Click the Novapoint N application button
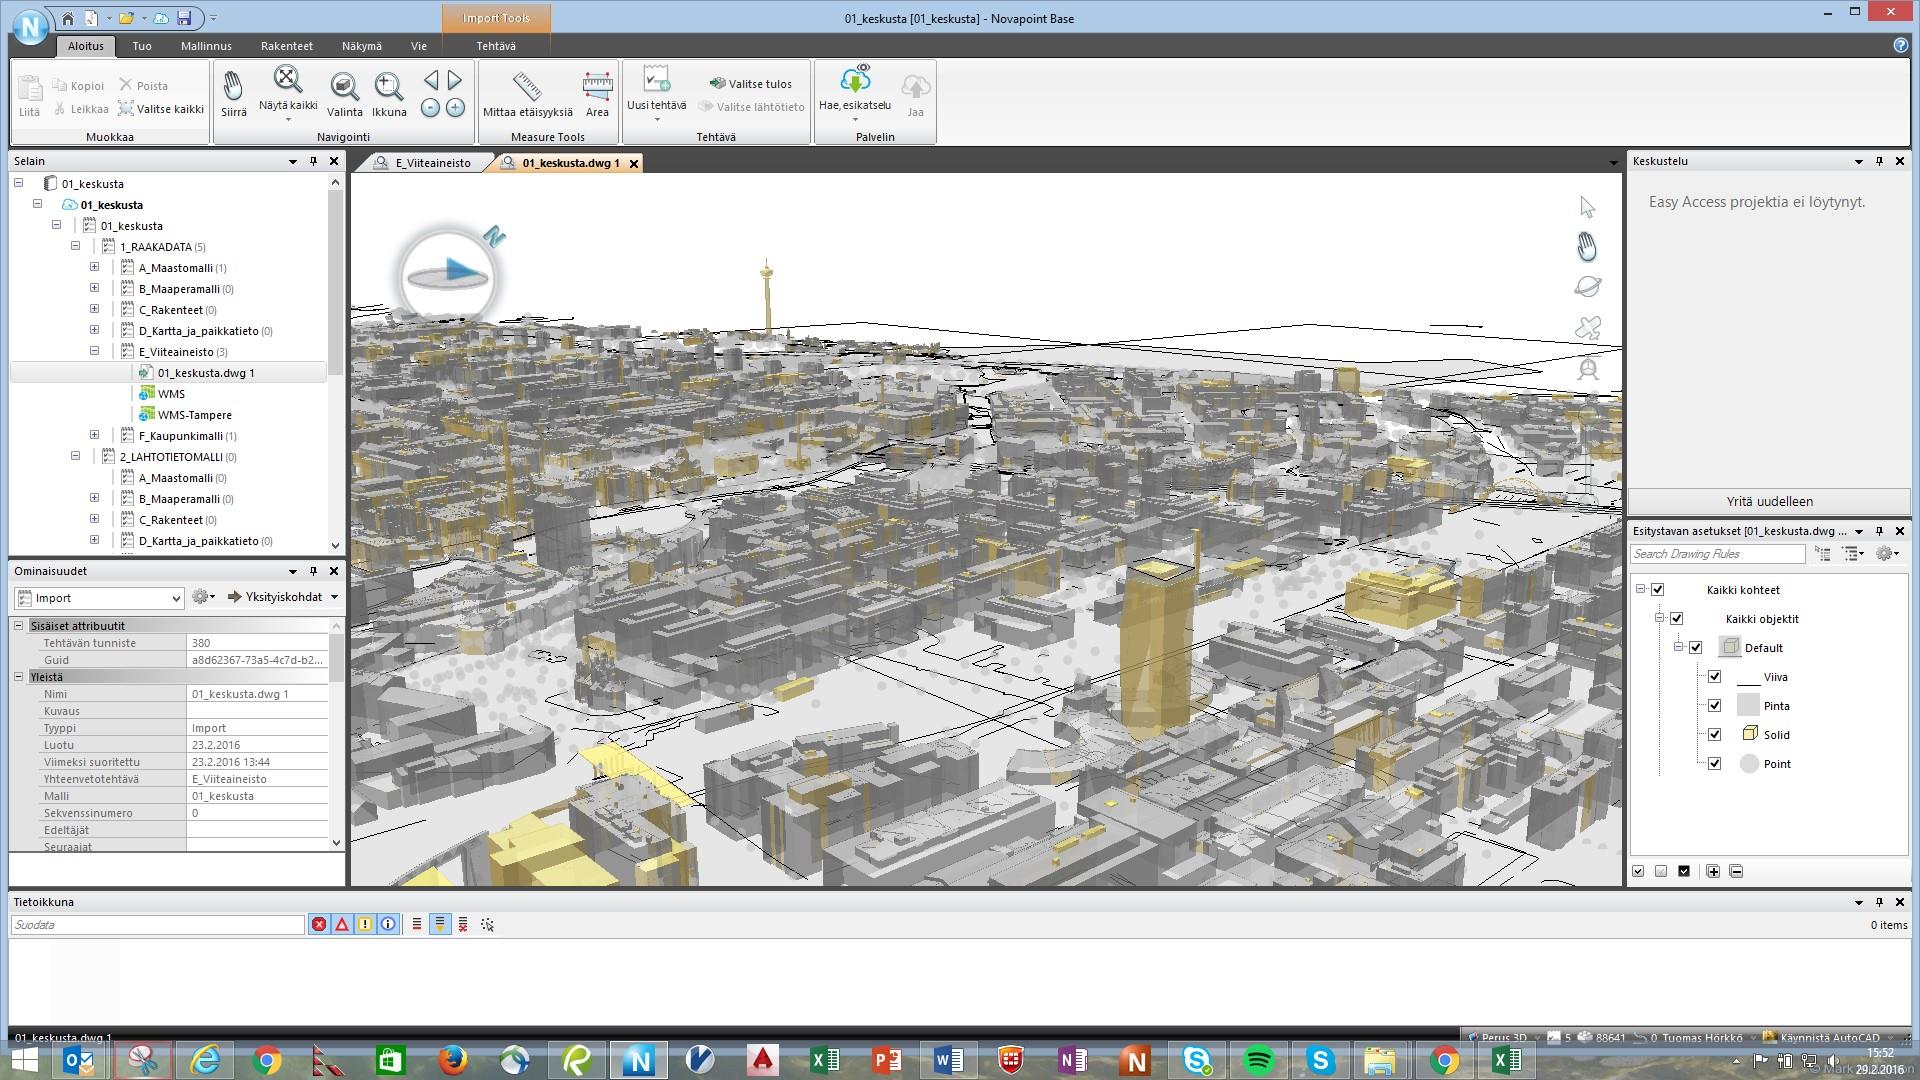This screenshot has width=1920, height=1080. (30, 27)
